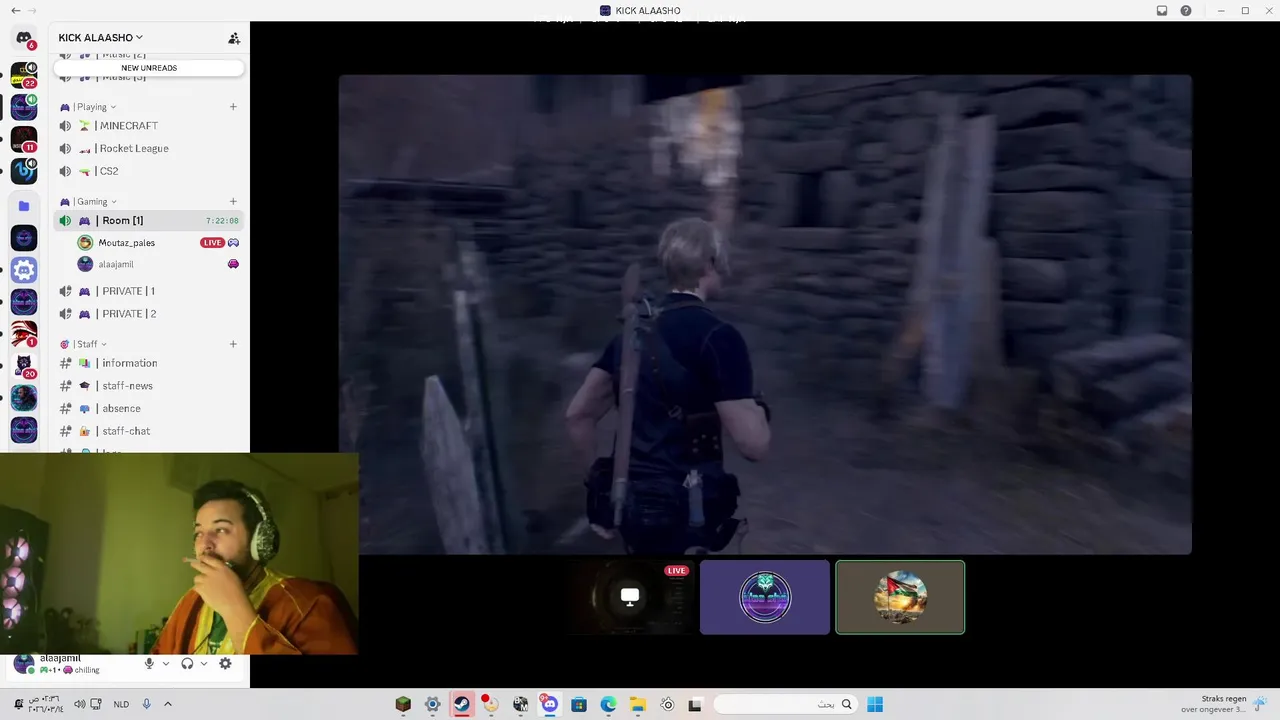The height and width of the screenshot is (720, 1280).
Task: Click the taskbar microphone icon
Action: (x=146, y=704)
